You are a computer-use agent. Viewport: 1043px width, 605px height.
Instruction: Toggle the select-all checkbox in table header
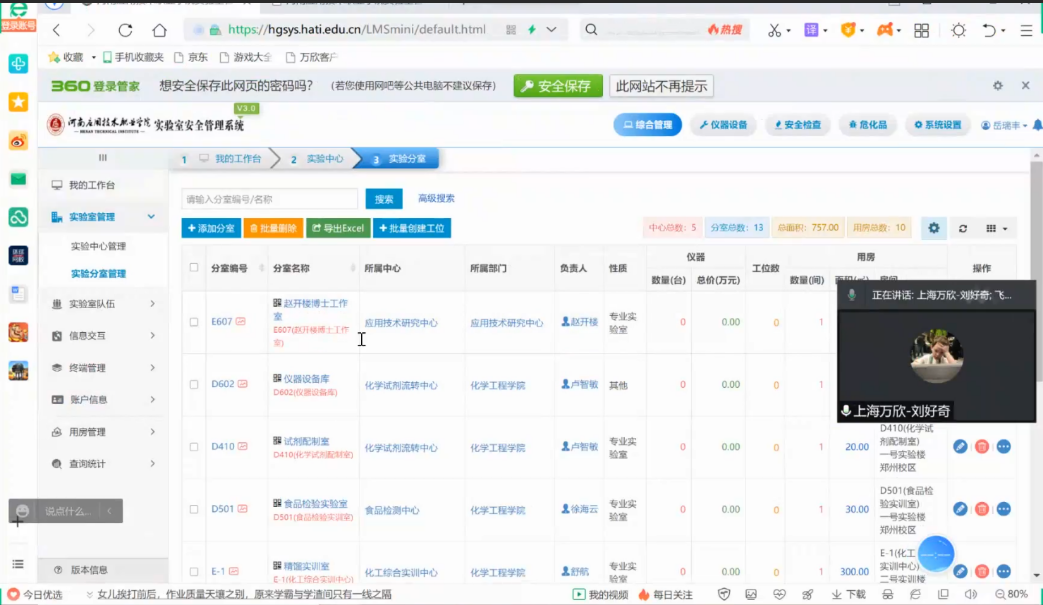click(194, 268)
